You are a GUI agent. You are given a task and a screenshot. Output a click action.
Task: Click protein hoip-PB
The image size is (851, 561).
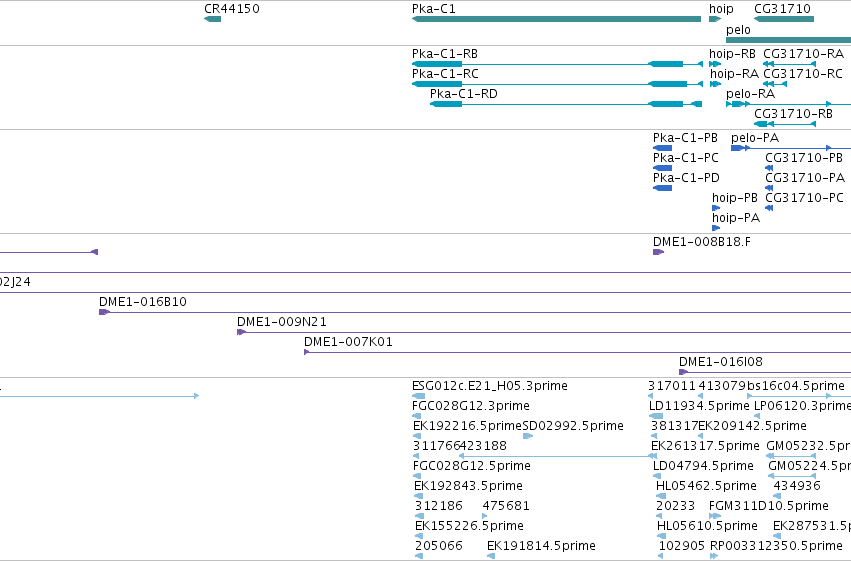716,208
